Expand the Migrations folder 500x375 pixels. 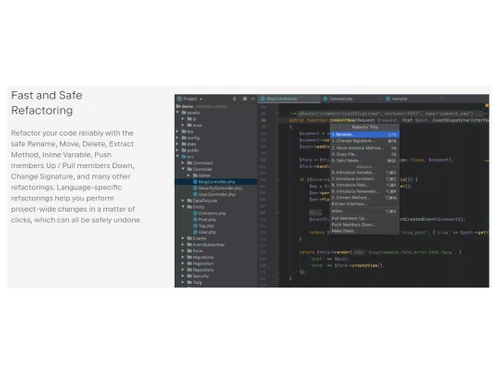point(183,257)
